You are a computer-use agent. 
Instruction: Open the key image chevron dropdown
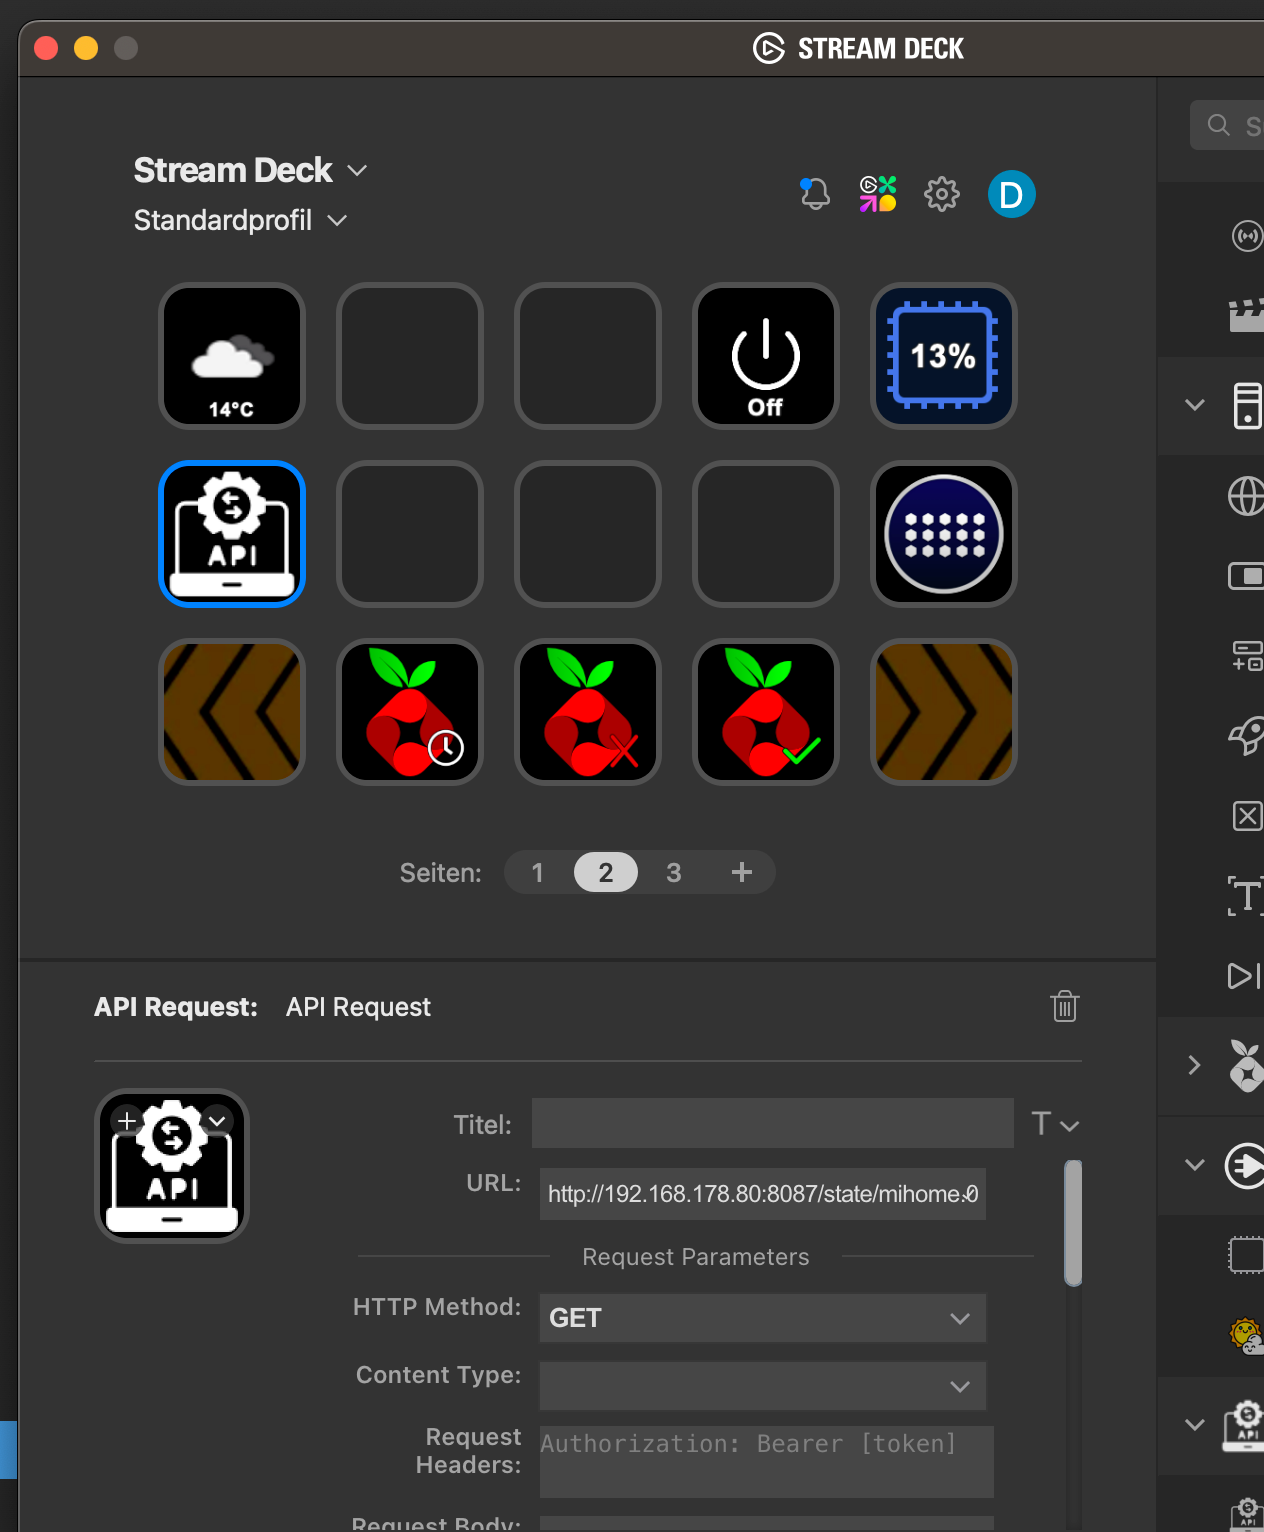click(217, 1121)
